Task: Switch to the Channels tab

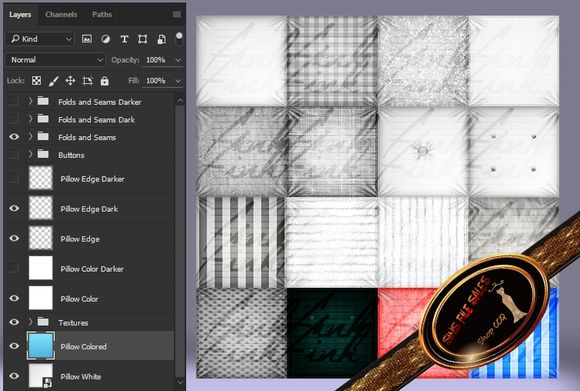Action: coord(61,14)
